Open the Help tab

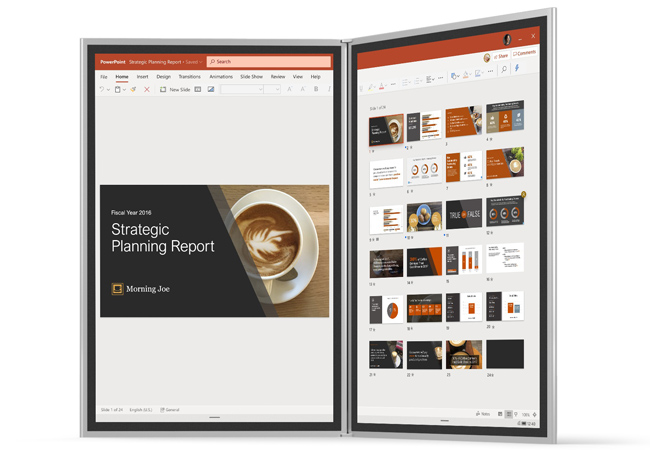(316, 77)
